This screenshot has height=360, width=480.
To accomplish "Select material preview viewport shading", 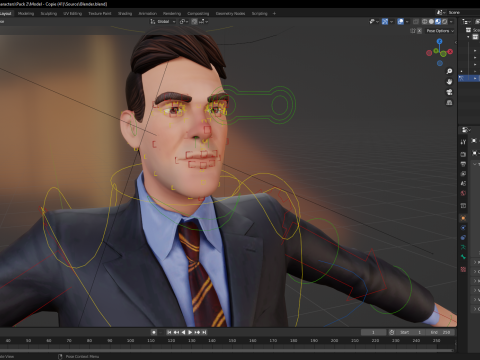I will 438,21.
